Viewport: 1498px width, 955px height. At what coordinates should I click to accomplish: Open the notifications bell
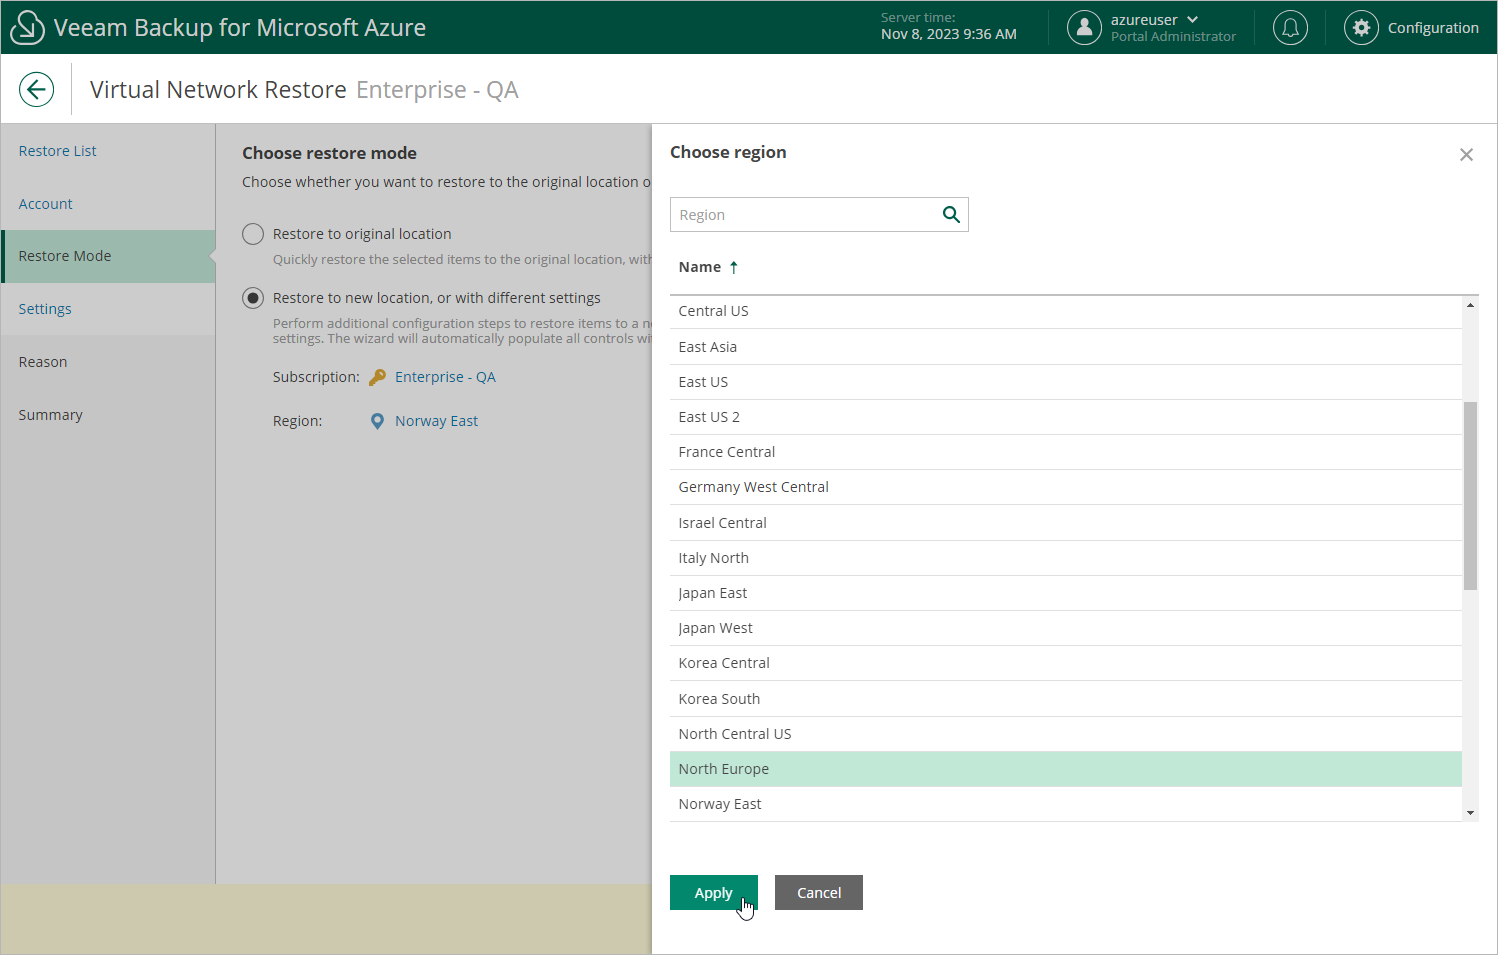point(1290,28)
